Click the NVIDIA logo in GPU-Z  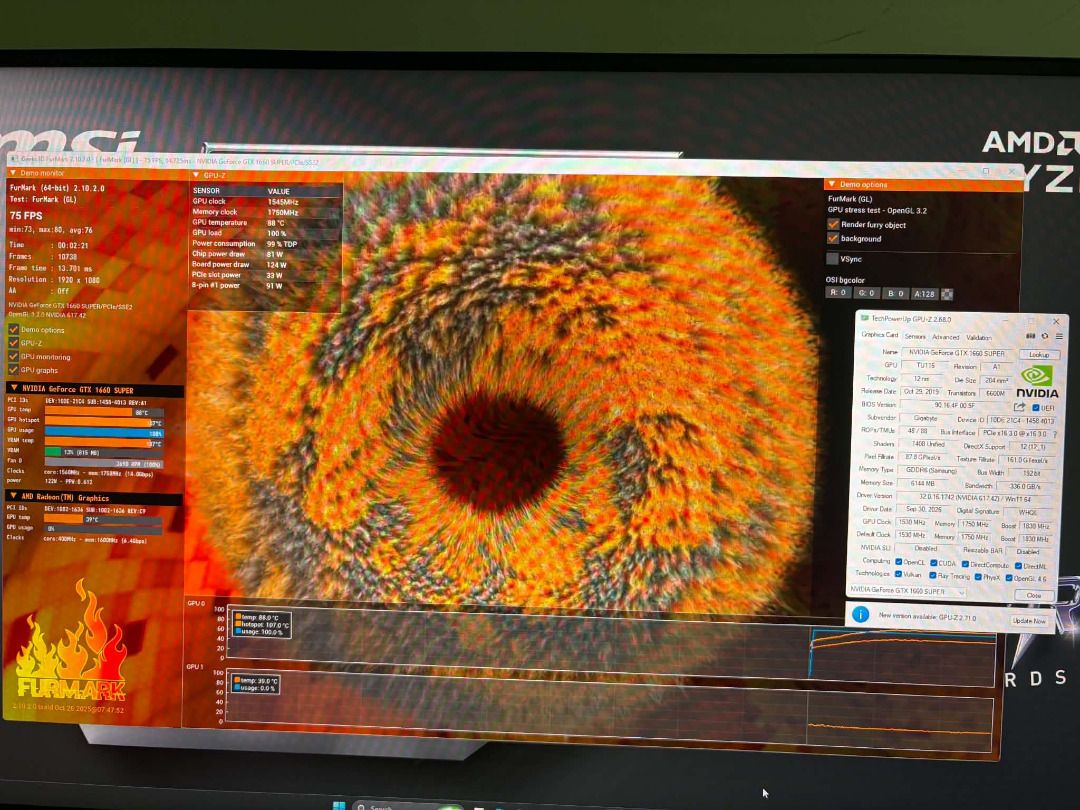[1037, 382]
